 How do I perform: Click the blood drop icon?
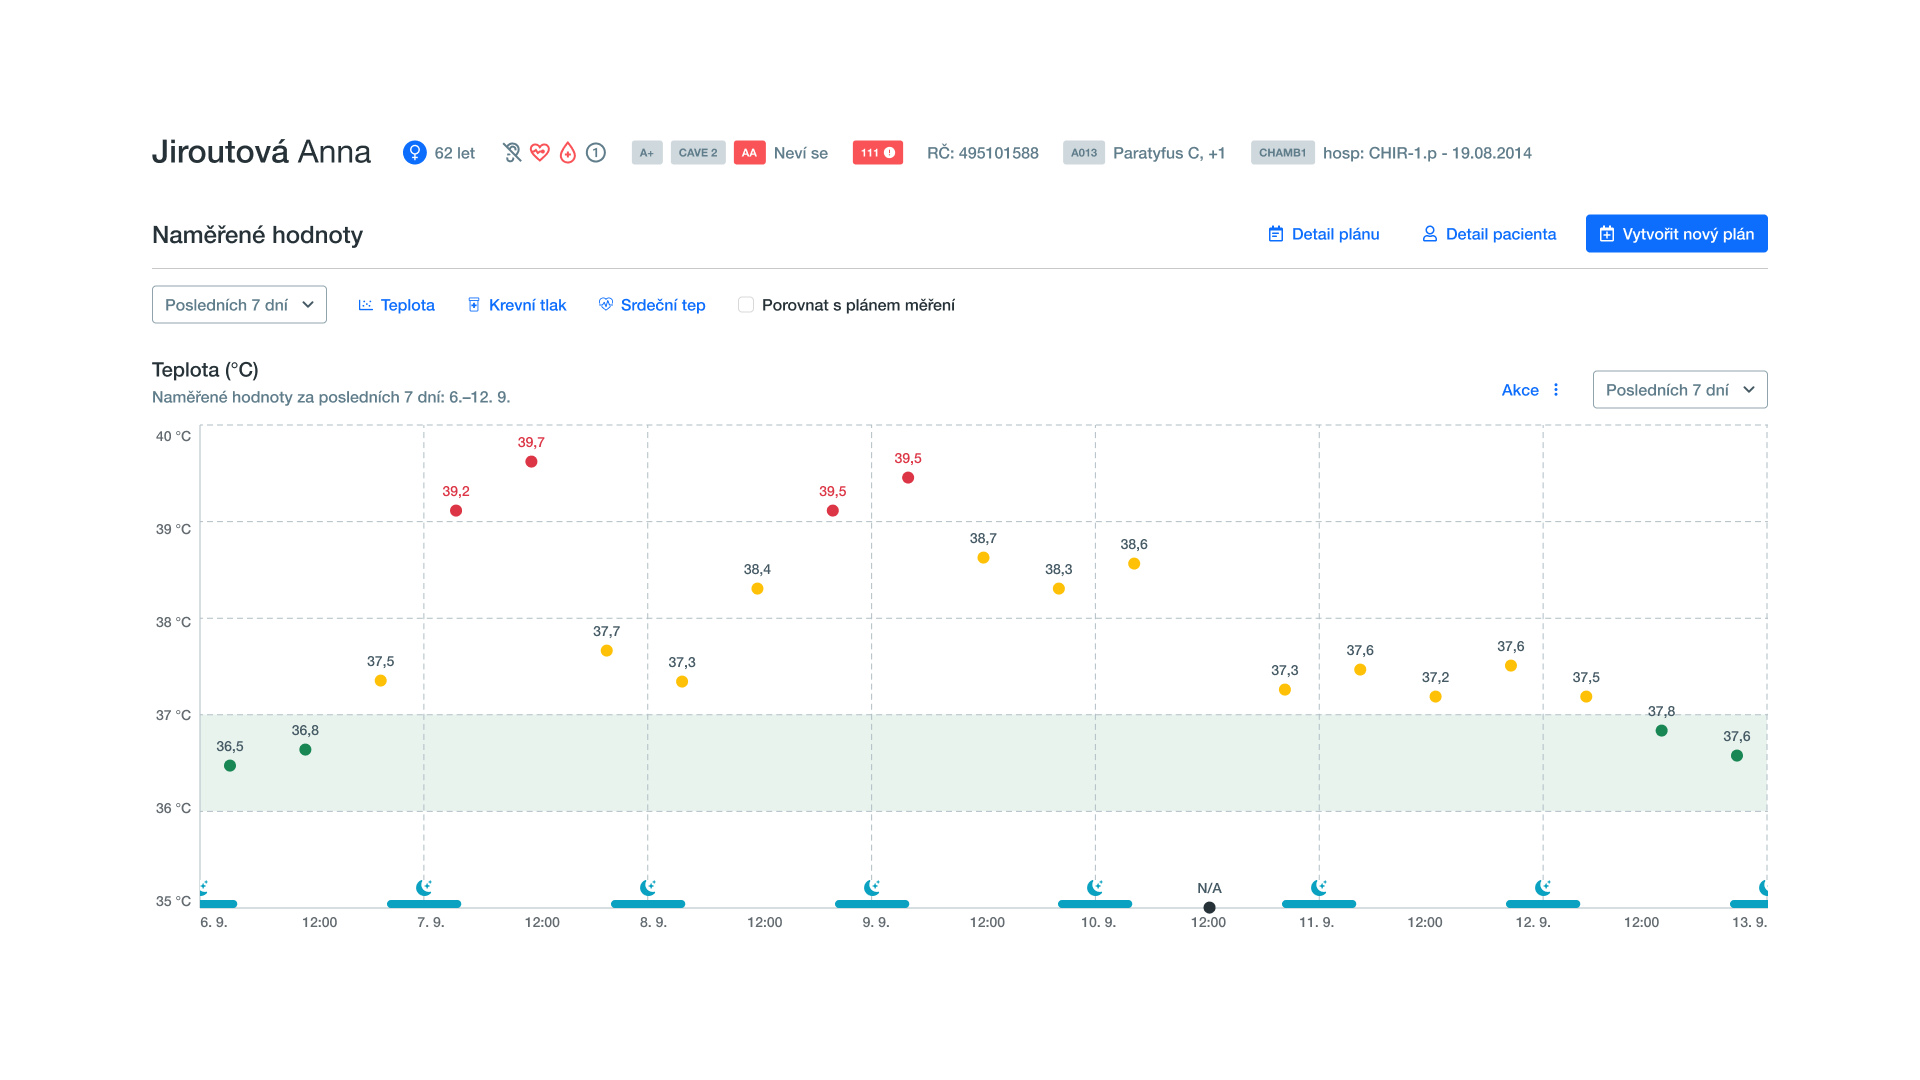tap(568, 153)
